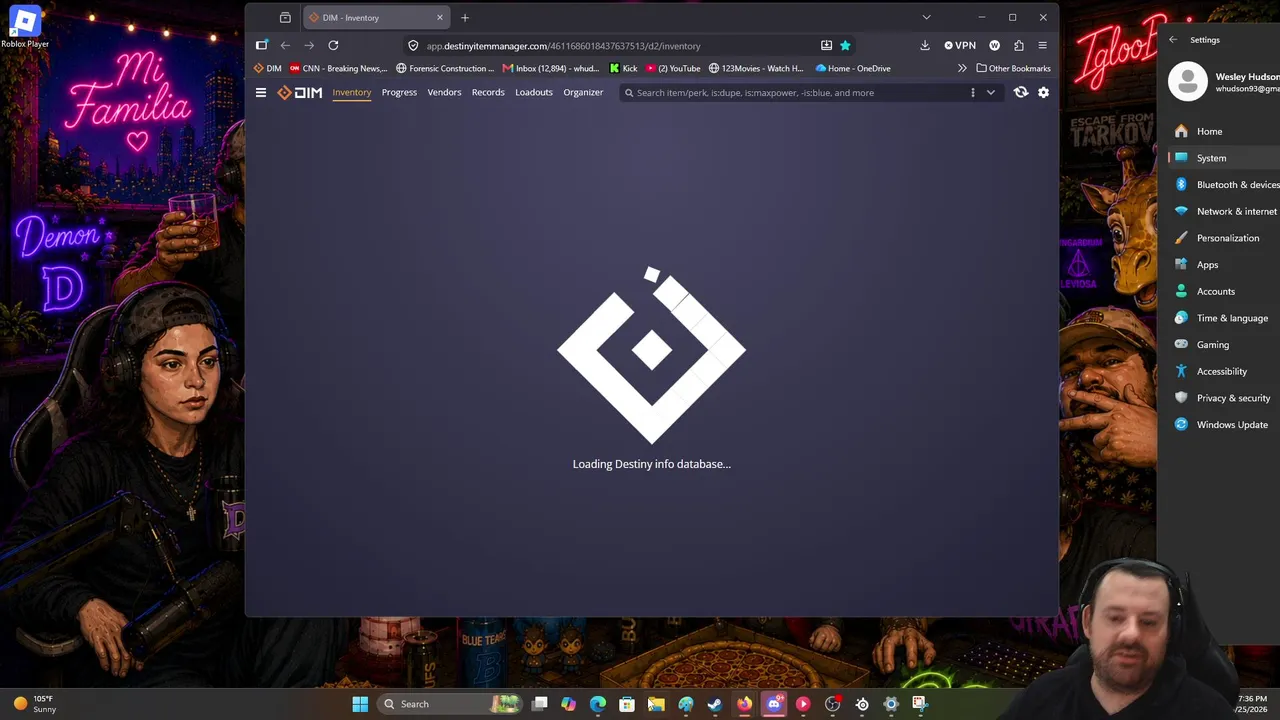Close the DIM - Inventory tab
This screenshot has width=1280, height=720.
[x=439, y=17]
